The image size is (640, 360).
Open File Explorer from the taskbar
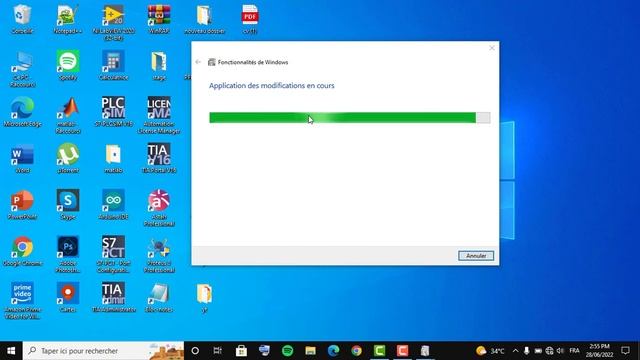310,351
